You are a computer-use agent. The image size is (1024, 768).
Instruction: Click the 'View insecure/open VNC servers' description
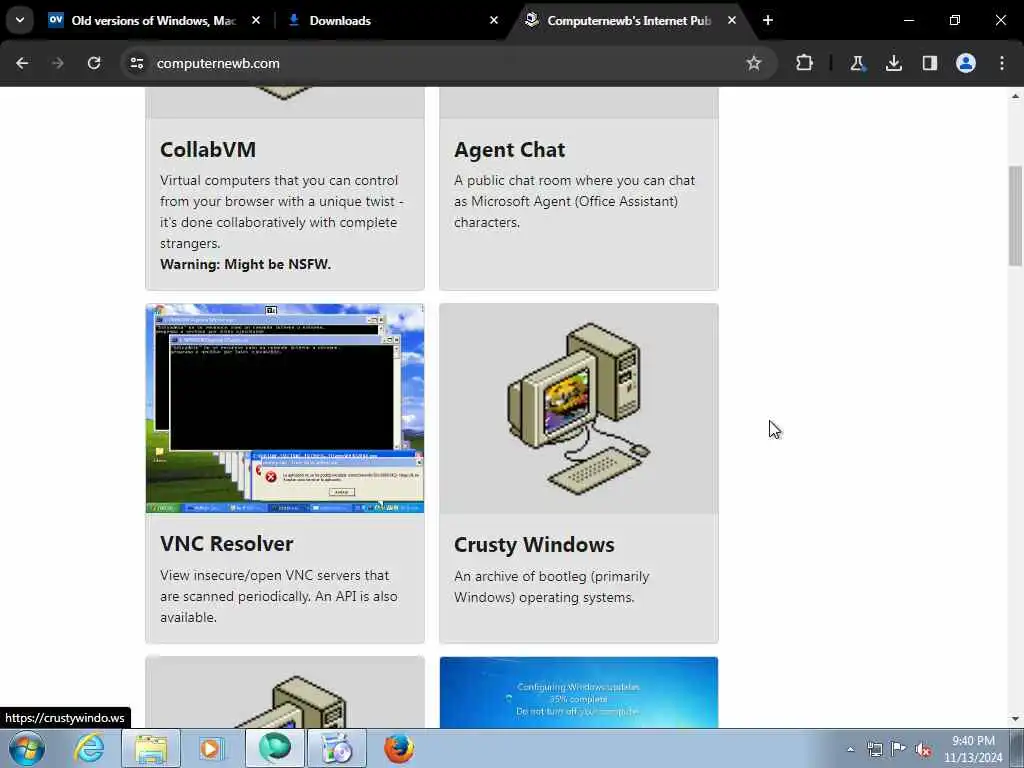279,596
